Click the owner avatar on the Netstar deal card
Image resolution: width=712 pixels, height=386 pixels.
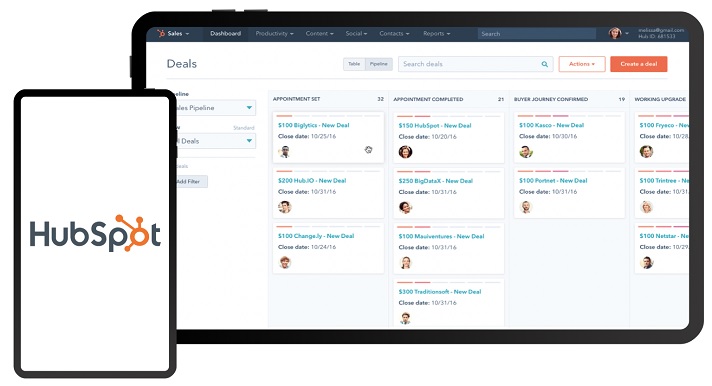(646, 262)
